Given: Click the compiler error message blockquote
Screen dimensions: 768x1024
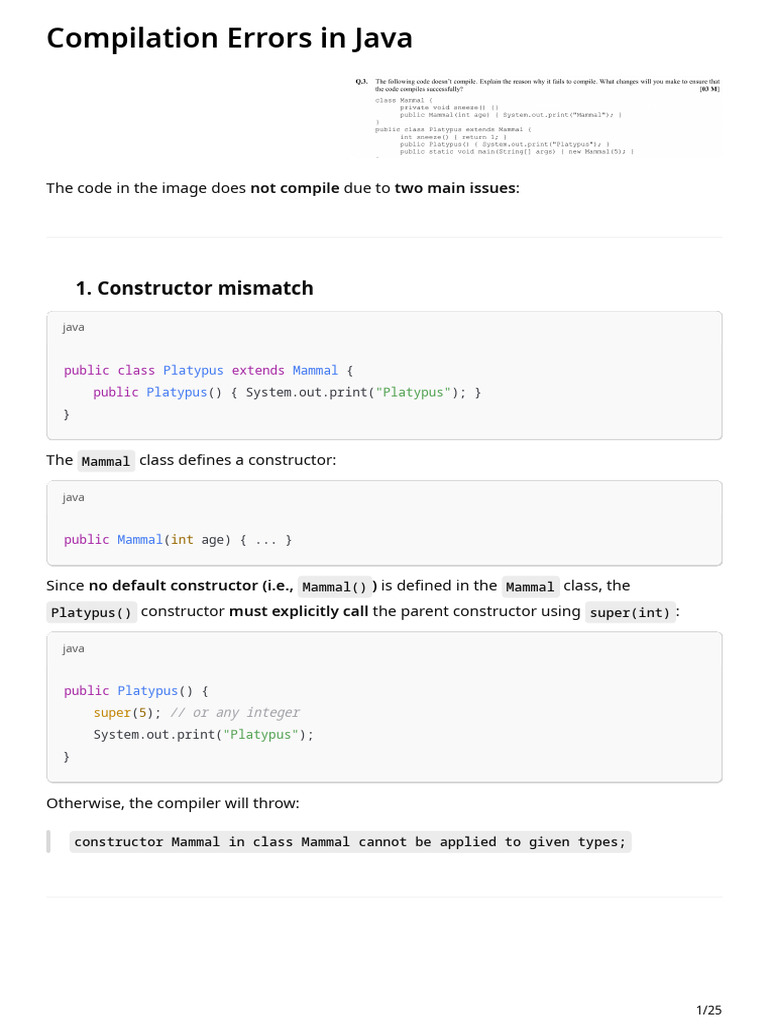Looking at the screenshot, I should click(x=350, y=842).
